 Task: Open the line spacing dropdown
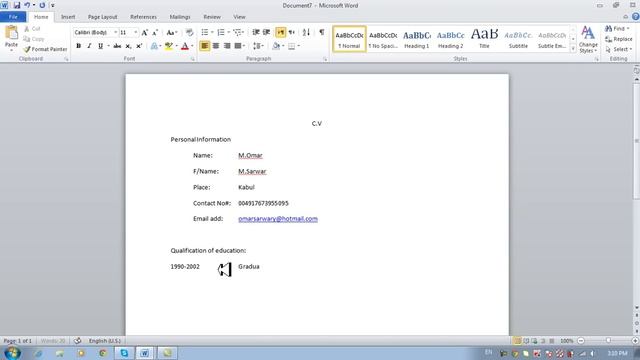pyautogui.click(x=258, y=46)
